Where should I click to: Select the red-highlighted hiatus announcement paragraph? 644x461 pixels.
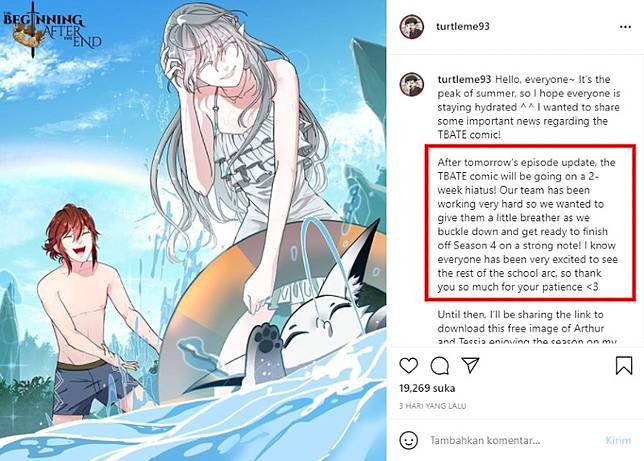[x=530, y=223]
